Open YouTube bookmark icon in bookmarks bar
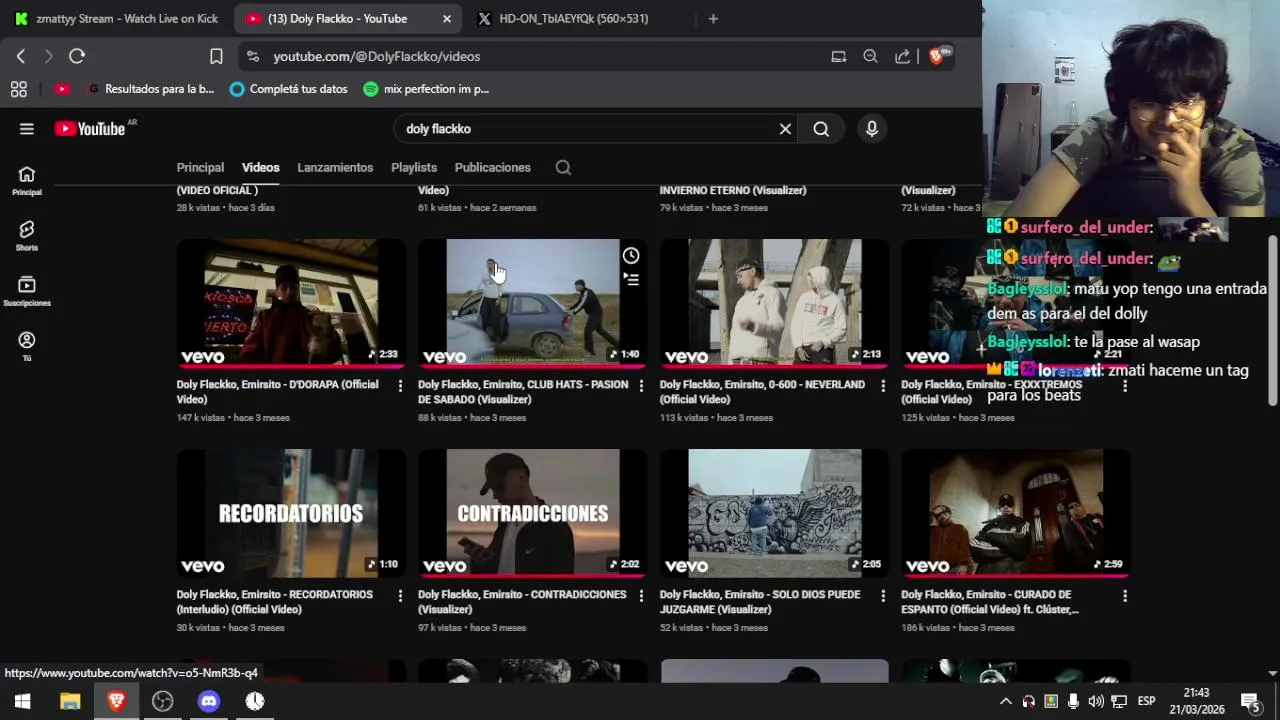The height and width of the screenshot is (720, 1280). (62, 89)
